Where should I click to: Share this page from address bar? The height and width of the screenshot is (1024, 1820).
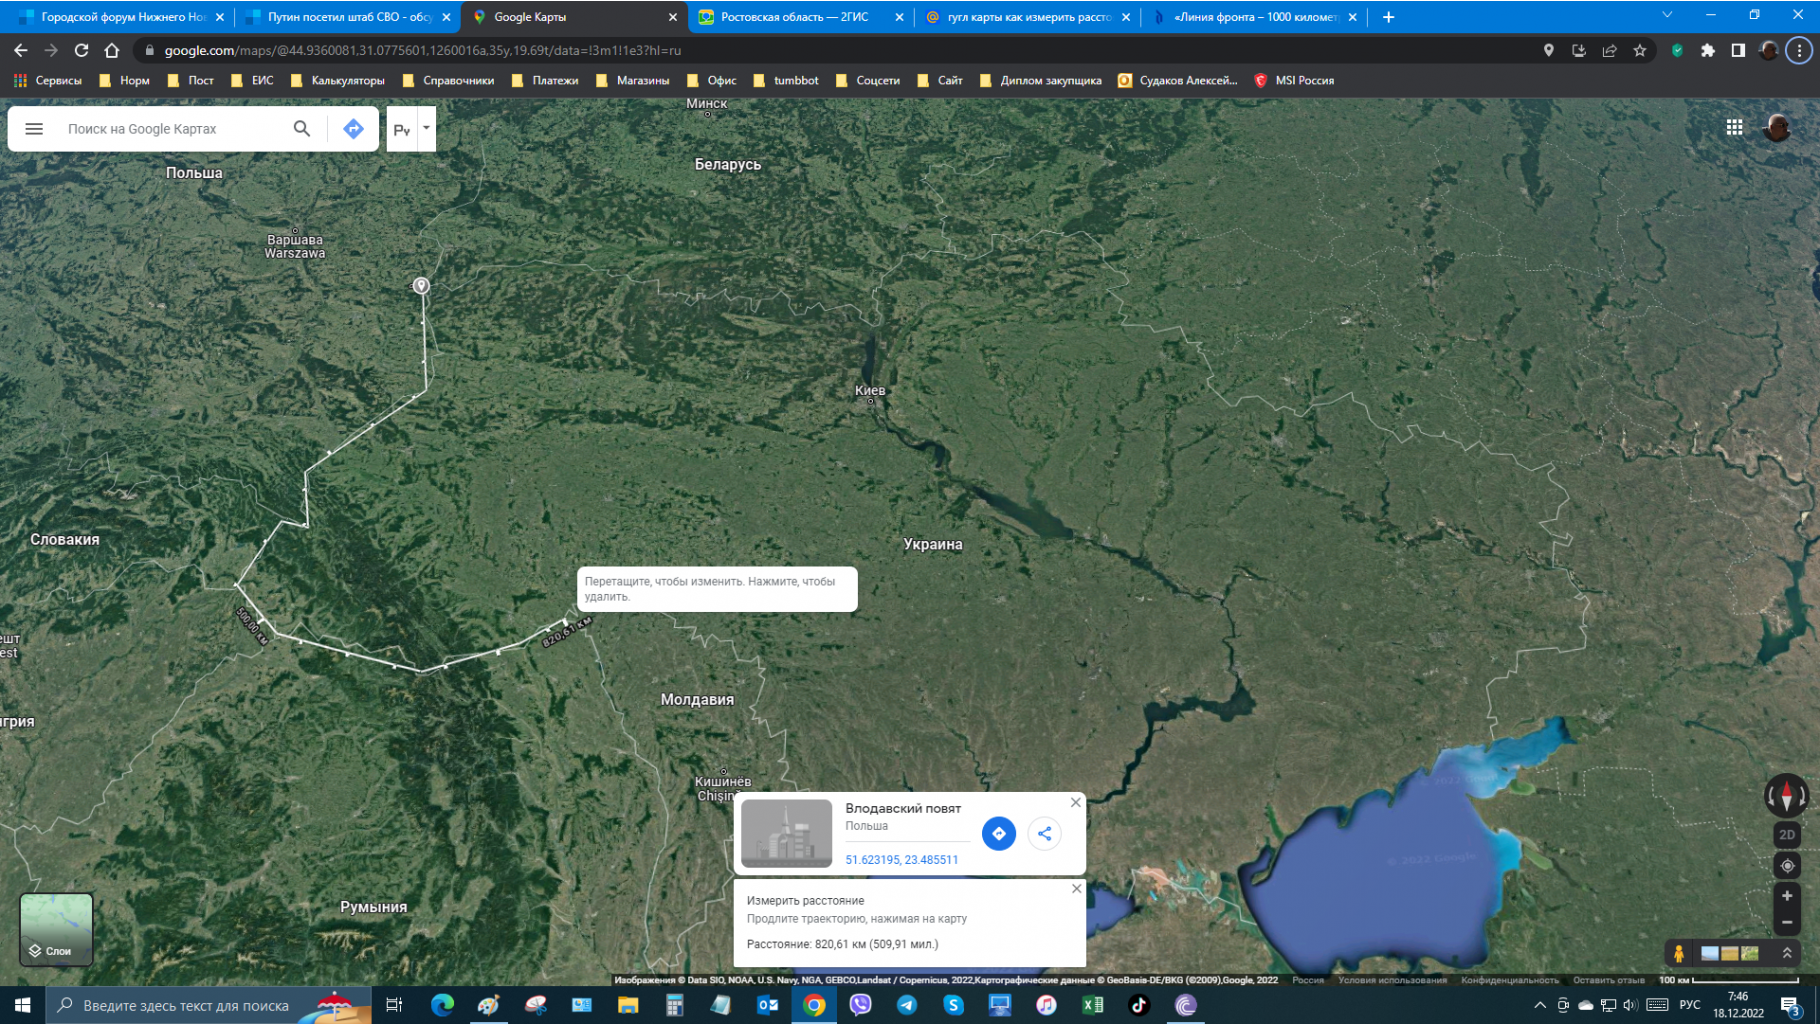pyautogui.click(x=1609, y=50)
